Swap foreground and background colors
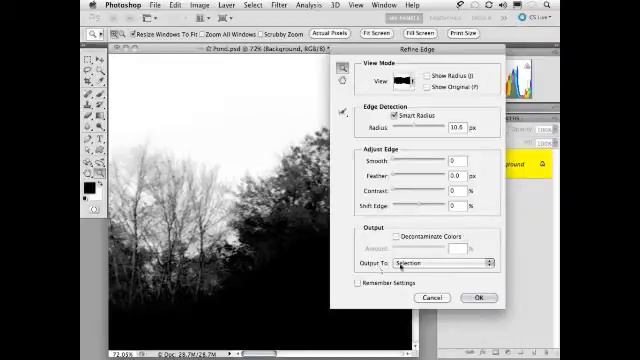The width and height of the screenshot is (640, 360). coord(100,184)
